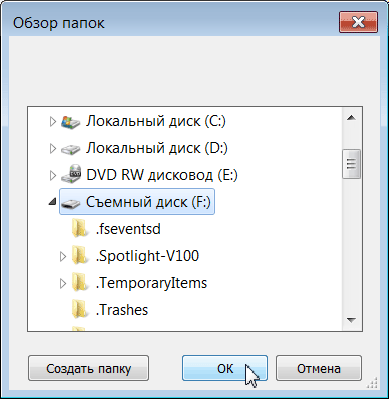
Task: Click the Создать папку button
Action: [88, 368]
